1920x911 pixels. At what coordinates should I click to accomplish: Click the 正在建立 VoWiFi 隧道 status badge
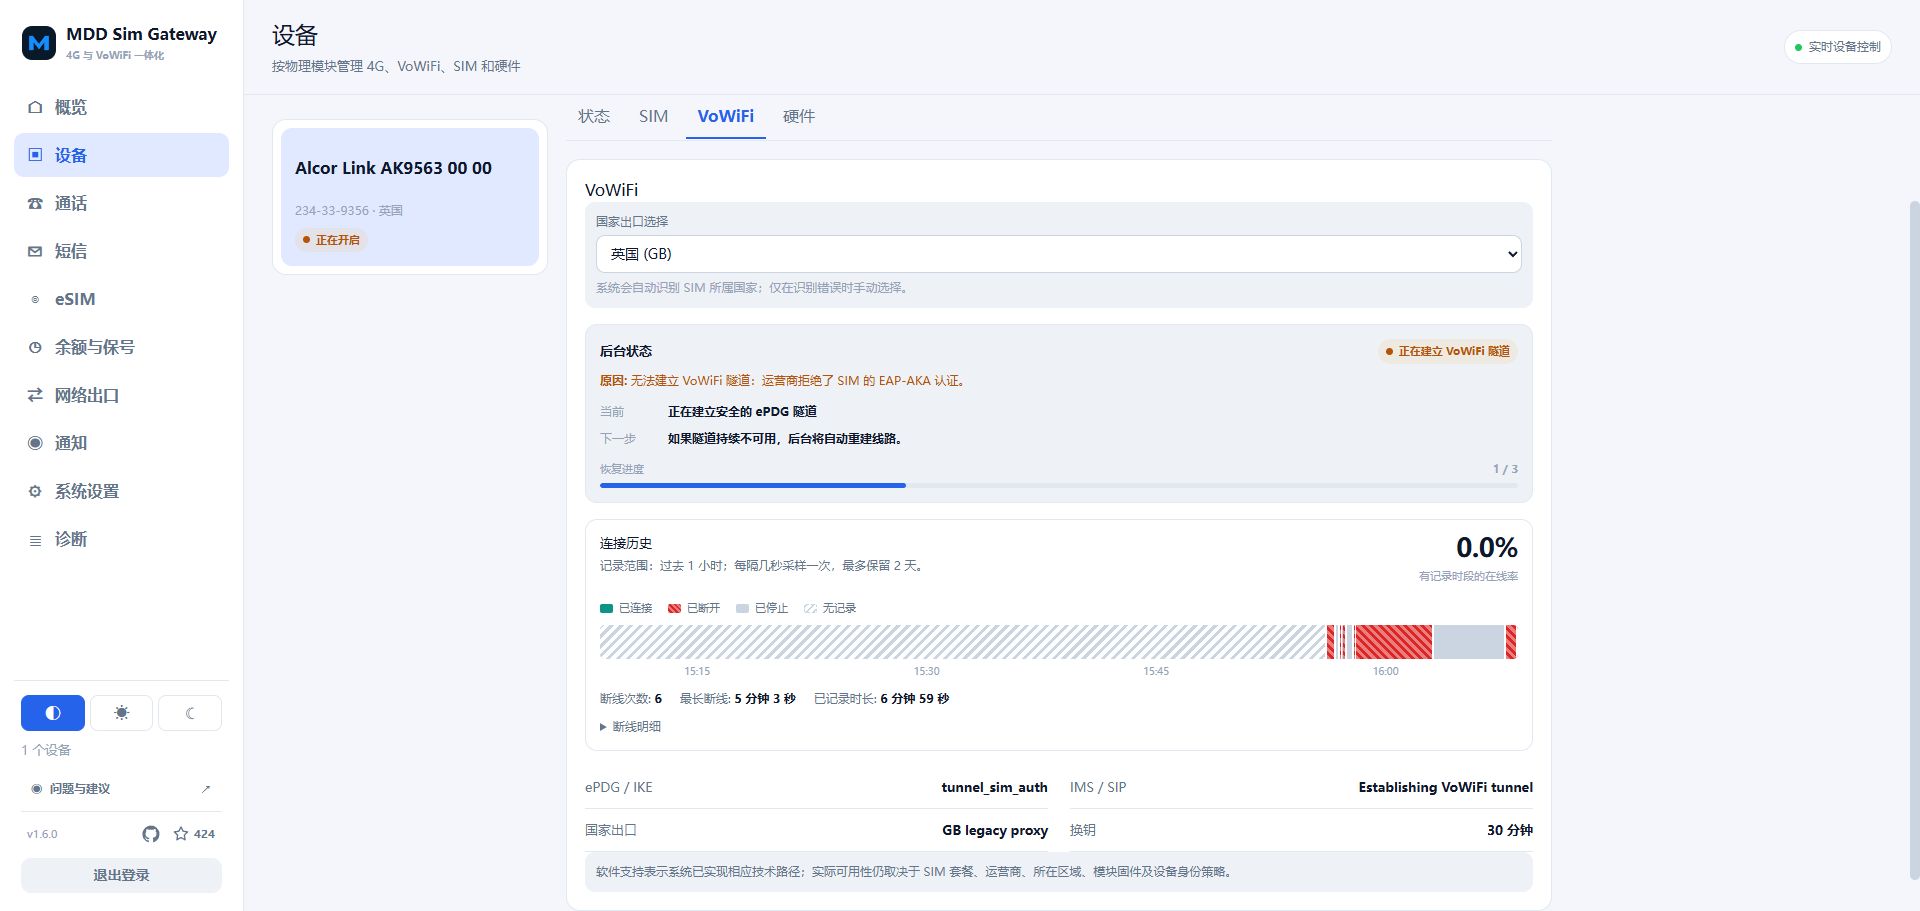1447,351
